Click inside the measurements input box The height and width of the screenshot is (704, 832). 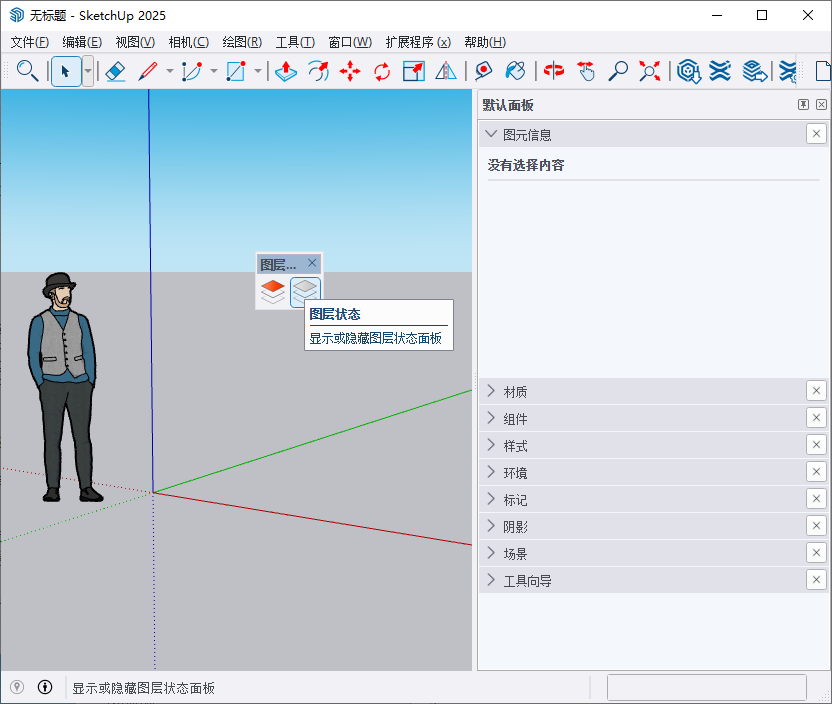click(x=707, y=687)
